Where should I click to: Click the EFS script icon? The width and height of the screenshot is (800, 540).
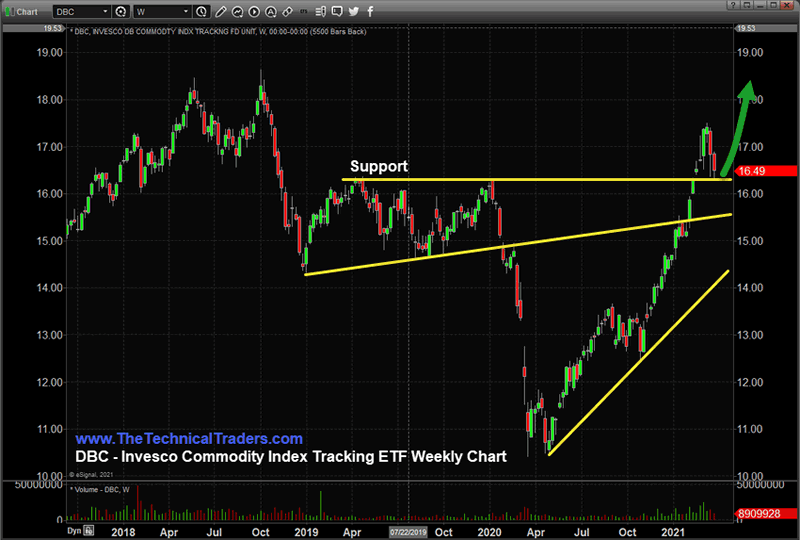pos(304,11)
